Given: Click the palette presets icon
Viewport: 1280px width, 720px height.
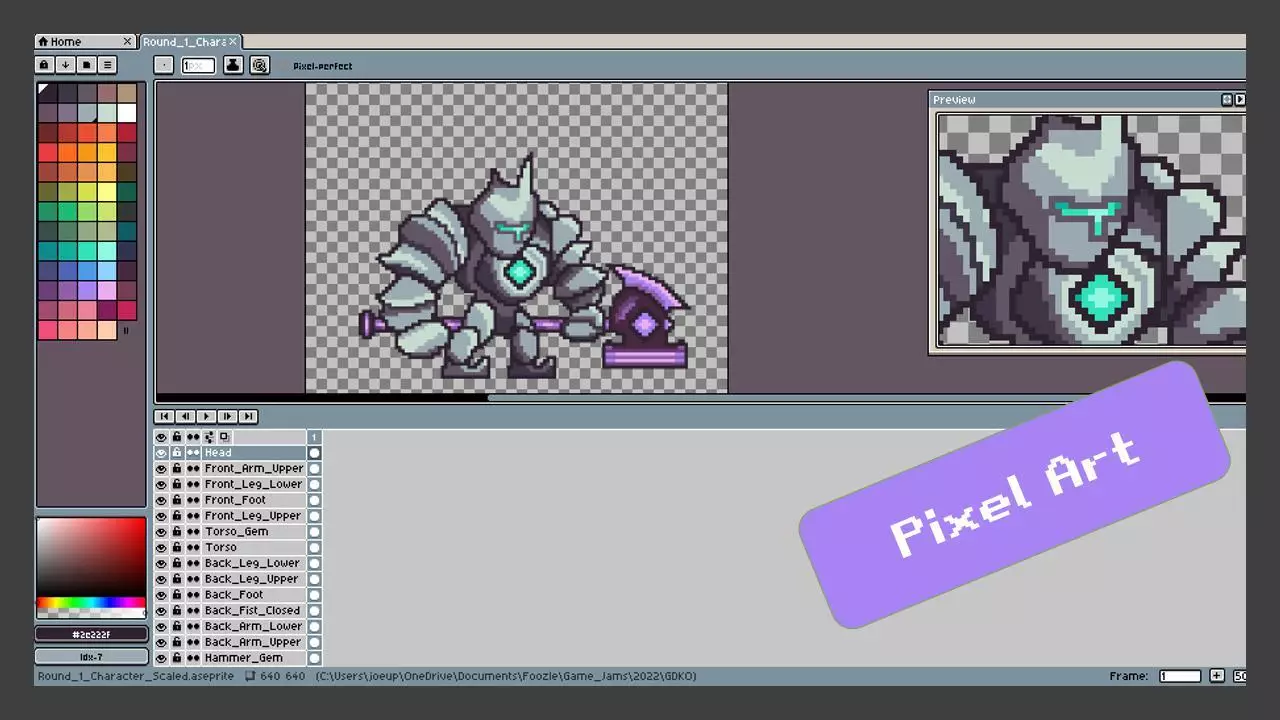Looking at the screenshot, I should [87, 65].
